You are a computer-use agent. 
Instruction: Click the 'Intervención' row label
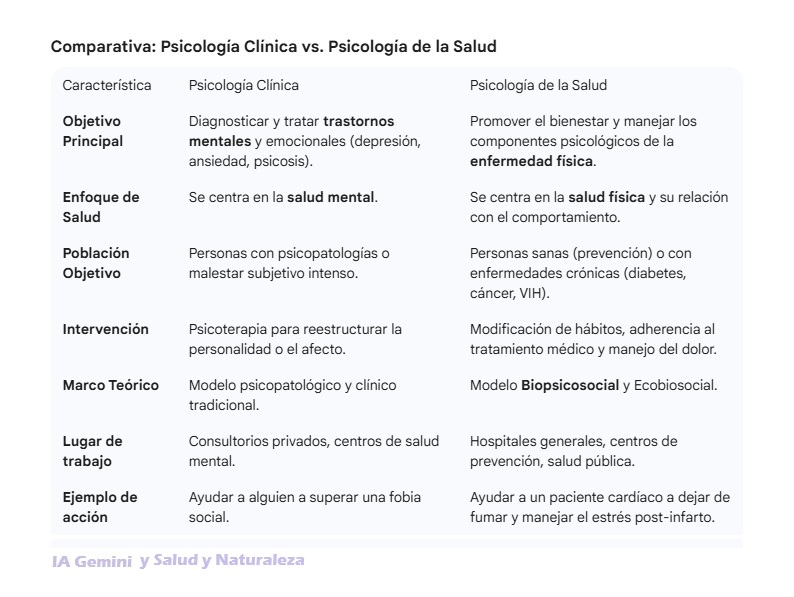coord(105,329)
